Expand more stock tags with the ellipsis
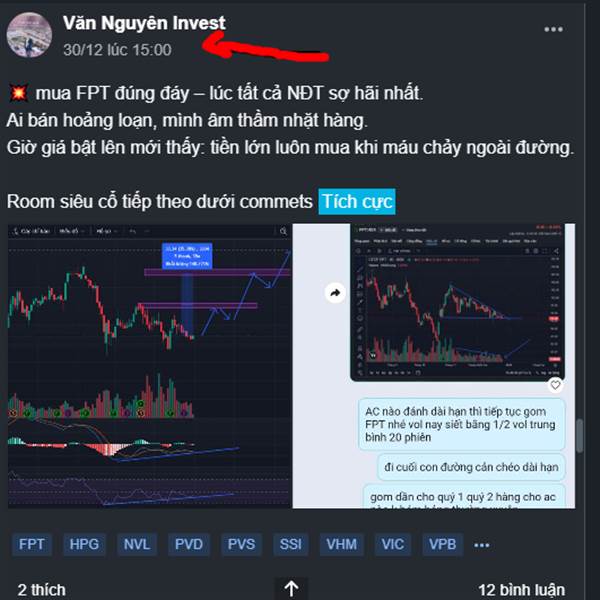600x600 pixels. pos(481,545)
